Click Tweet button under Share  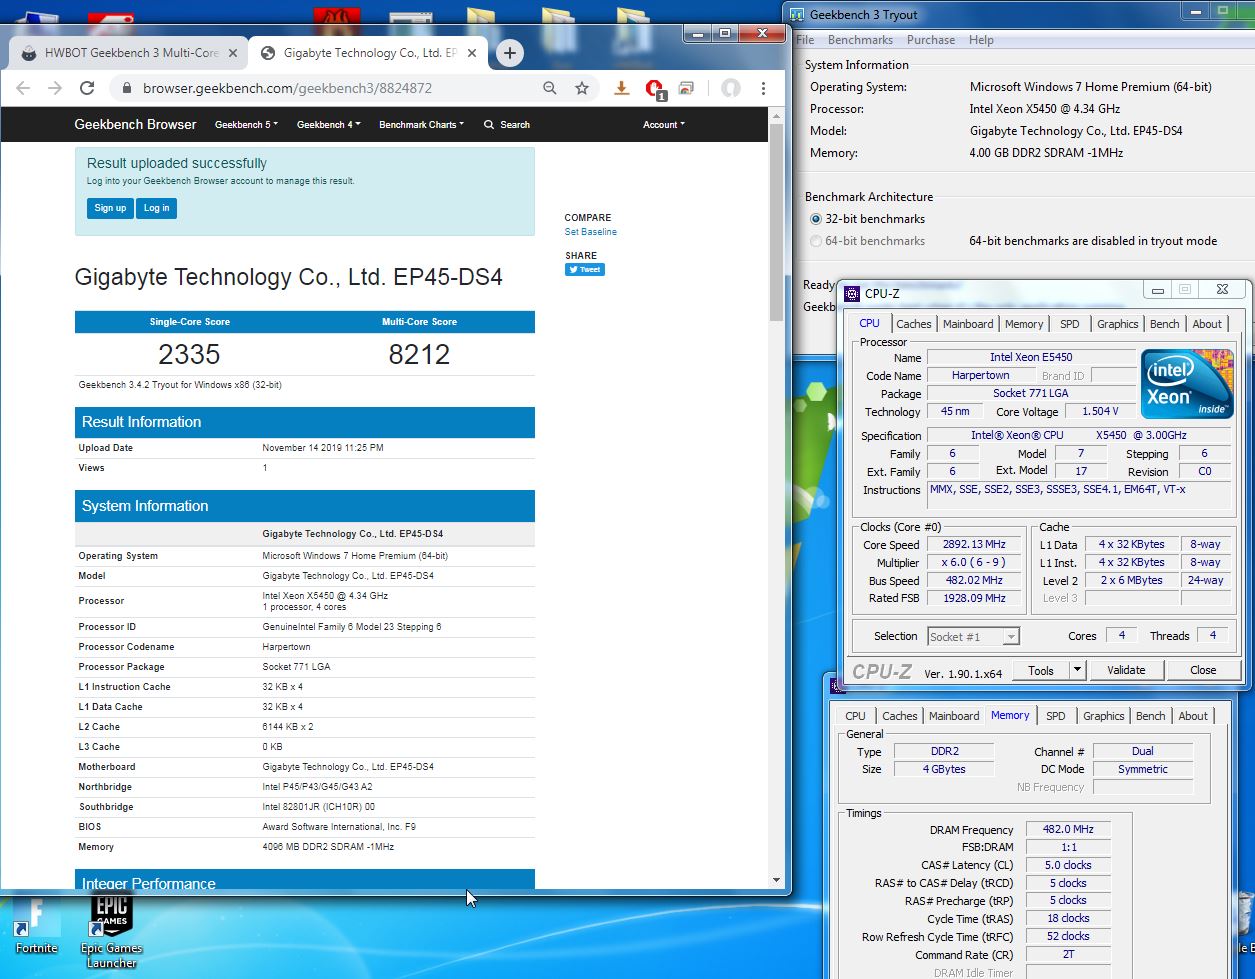coord(585,269)
